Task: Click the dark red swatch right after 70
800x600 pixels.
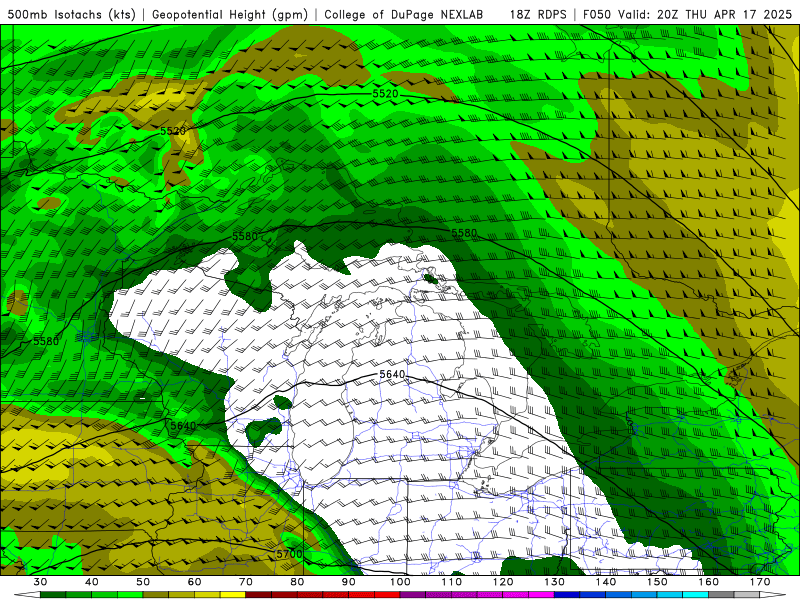Action: (259, 595)
